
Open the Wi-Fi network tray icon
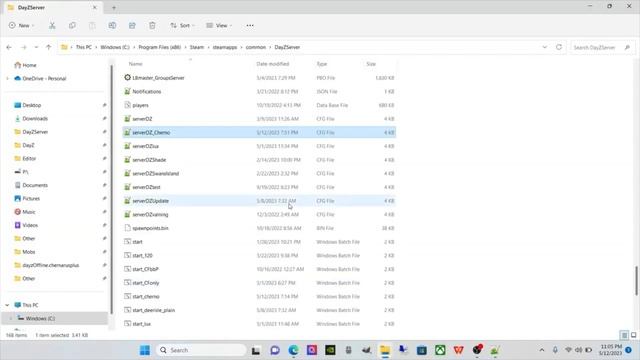point(568,350)
